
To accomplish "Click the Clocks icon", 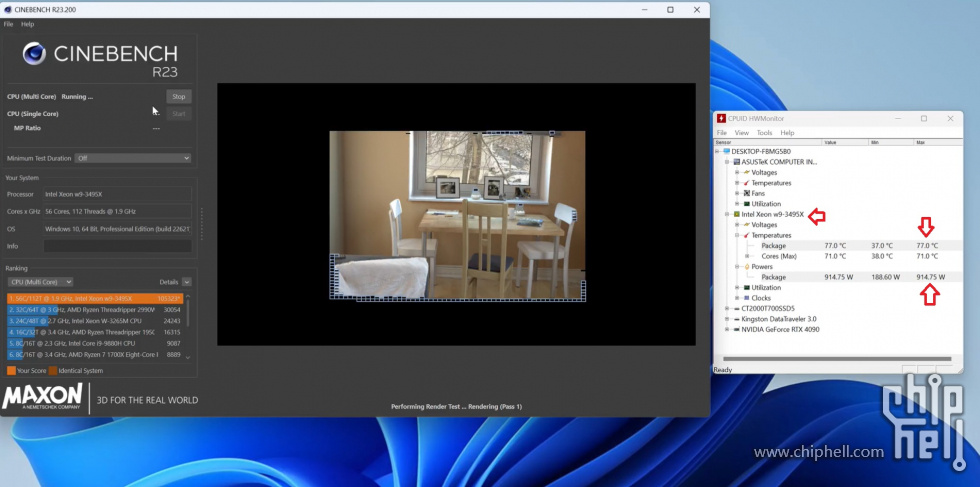I will click(x=746, y=298).
